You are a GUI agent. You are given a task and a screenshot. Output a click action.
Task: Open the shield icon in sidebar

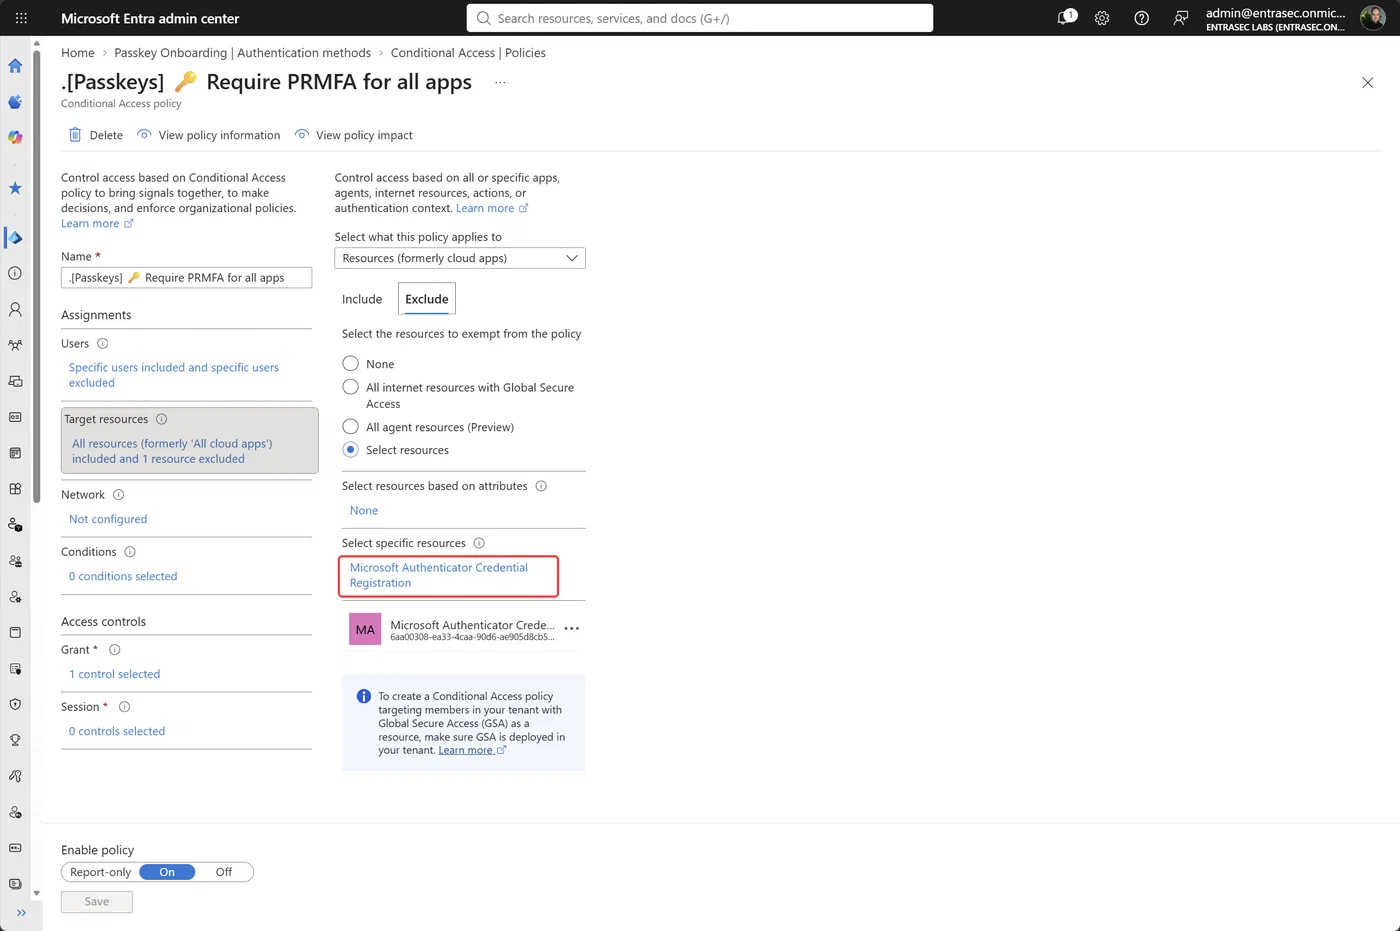(15, 704)
